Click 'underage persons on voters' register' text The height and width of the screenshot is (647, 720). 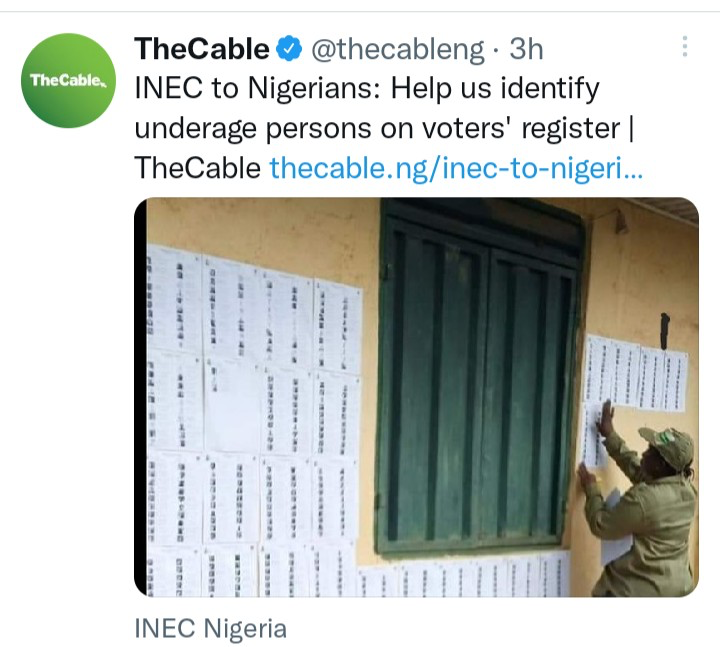(380, 128)
